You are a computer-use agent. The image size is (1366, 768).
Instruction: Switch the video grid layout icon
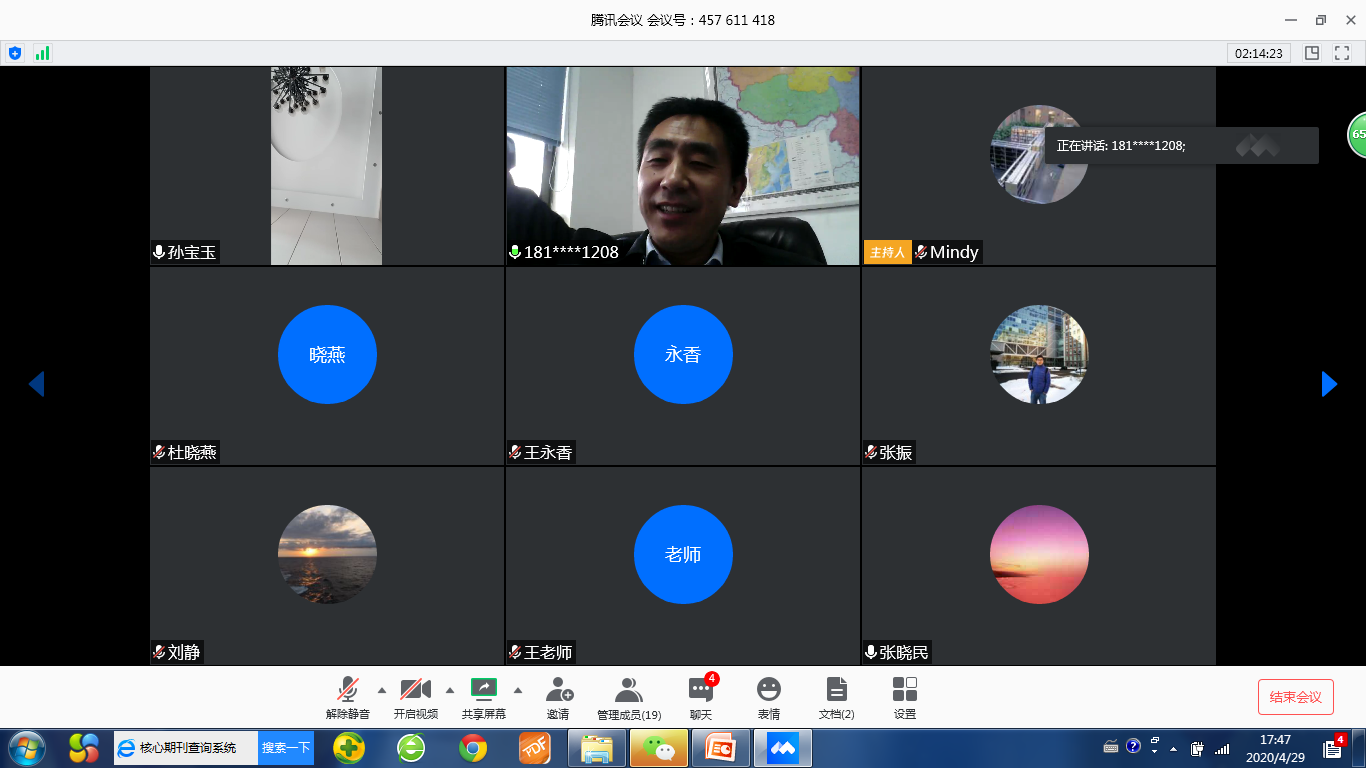coord(1312,53)
